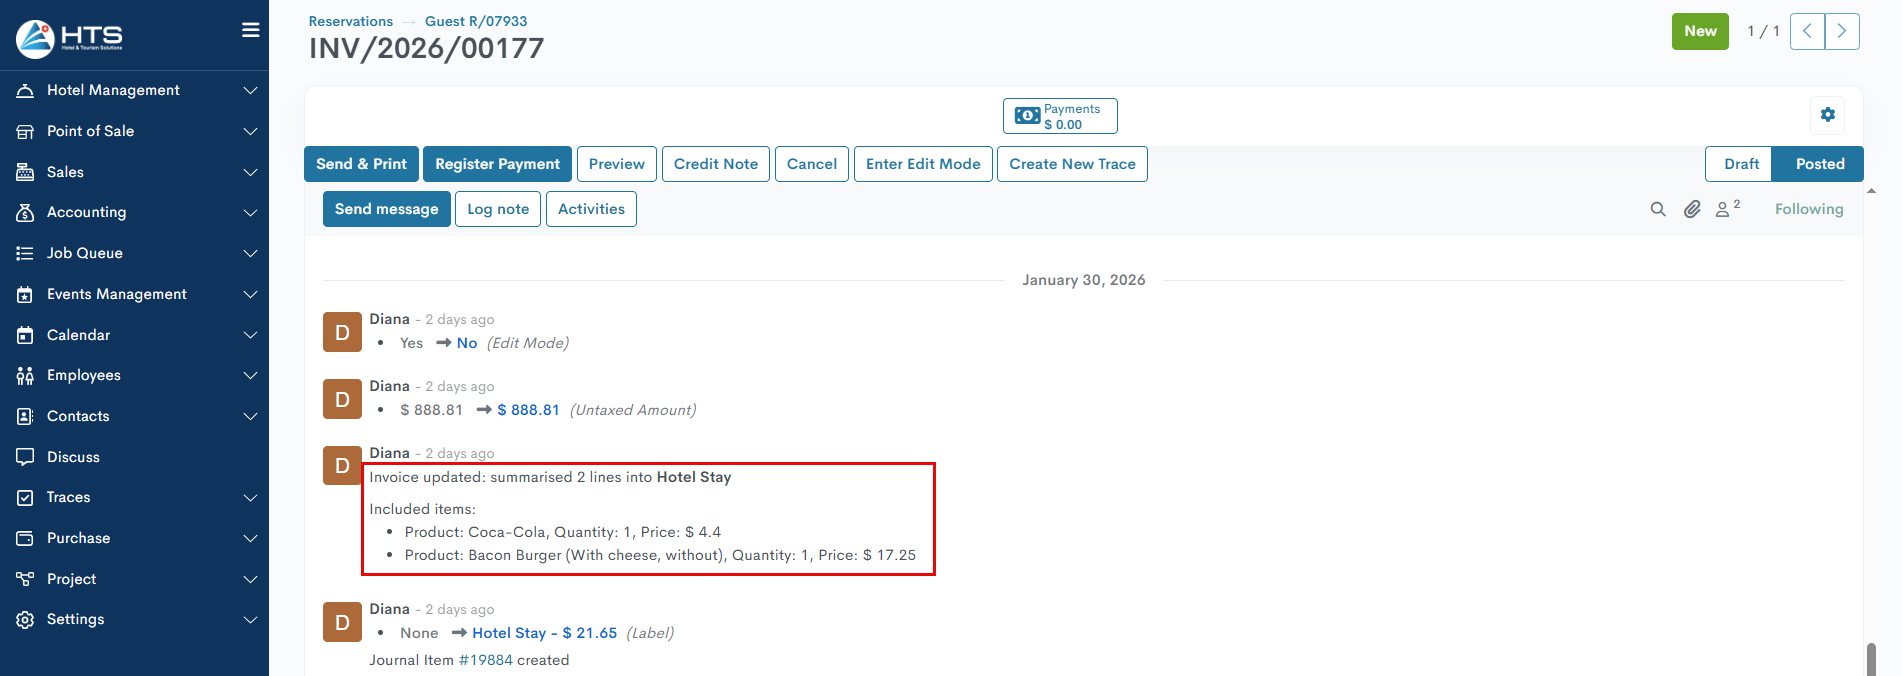Toggle the Following subscription status

[x=1808, y=209]
